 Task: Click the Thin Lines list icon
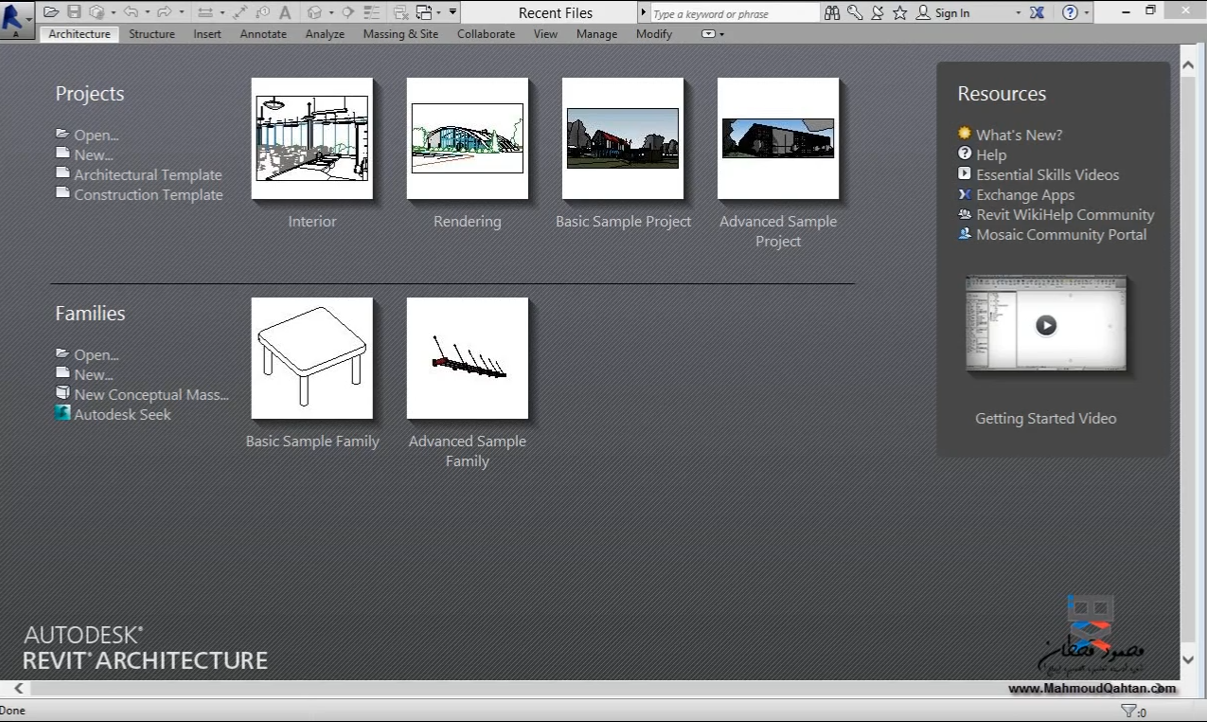[x=371, y=12]
